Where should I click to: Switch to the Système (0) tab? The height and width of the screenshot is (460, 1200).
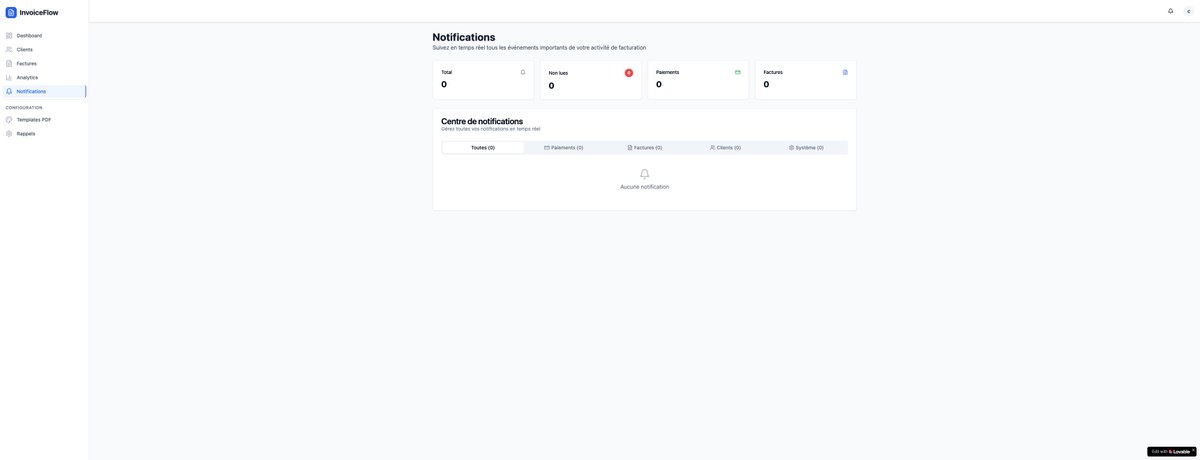click(806, 147)
